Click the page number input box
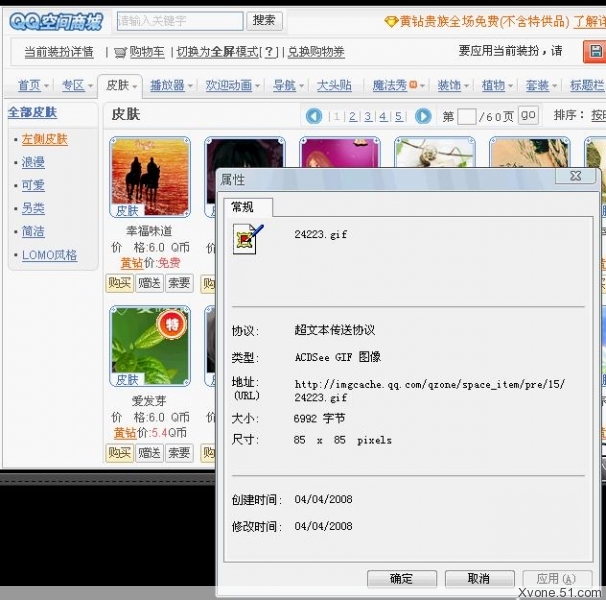This screenshot has height=600, width=606. click(x=466, y=116)
